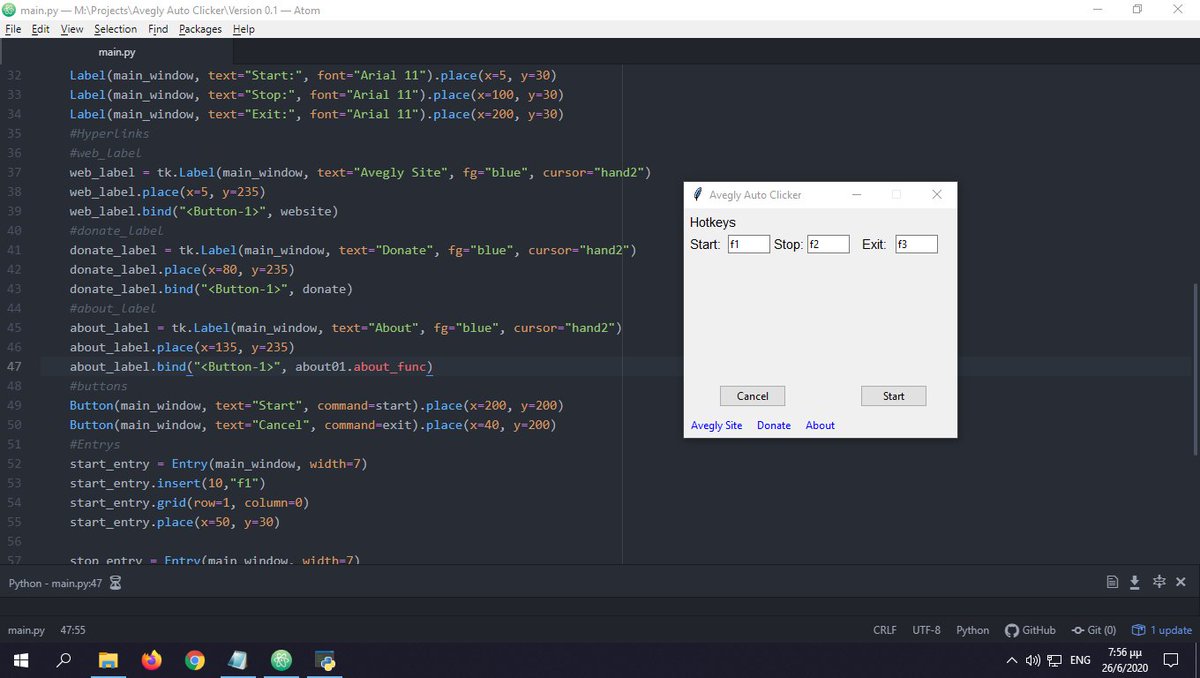Close the Avegly Auto Clicker window

point(937,195)
